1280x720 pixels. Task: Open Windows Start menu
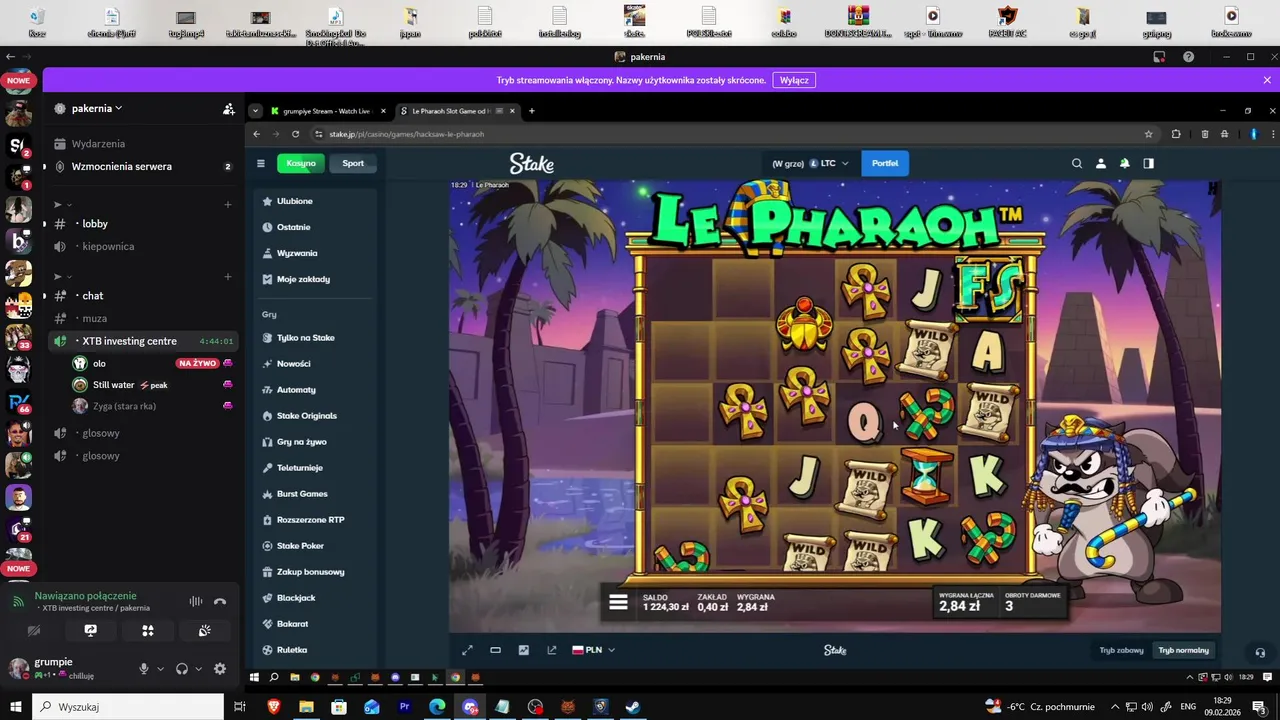pos(15,707)
